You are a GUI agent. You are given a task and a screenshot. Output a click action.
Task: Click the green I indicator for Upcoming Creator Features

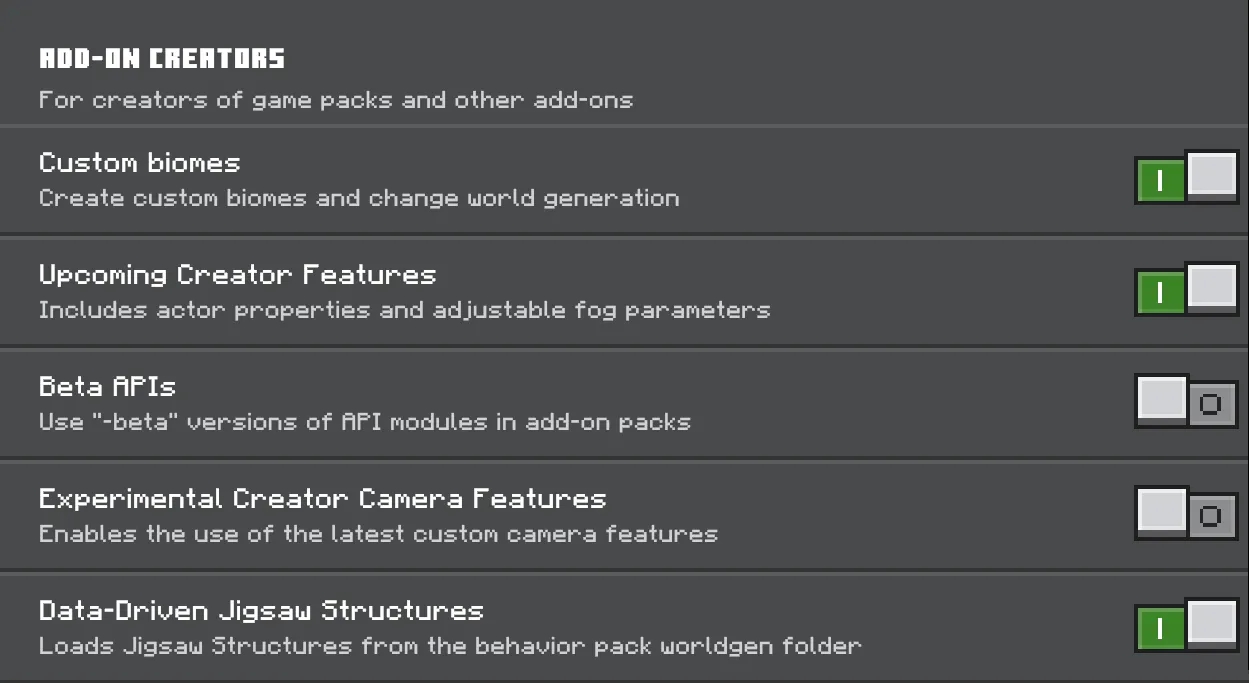pos(1160,294)
